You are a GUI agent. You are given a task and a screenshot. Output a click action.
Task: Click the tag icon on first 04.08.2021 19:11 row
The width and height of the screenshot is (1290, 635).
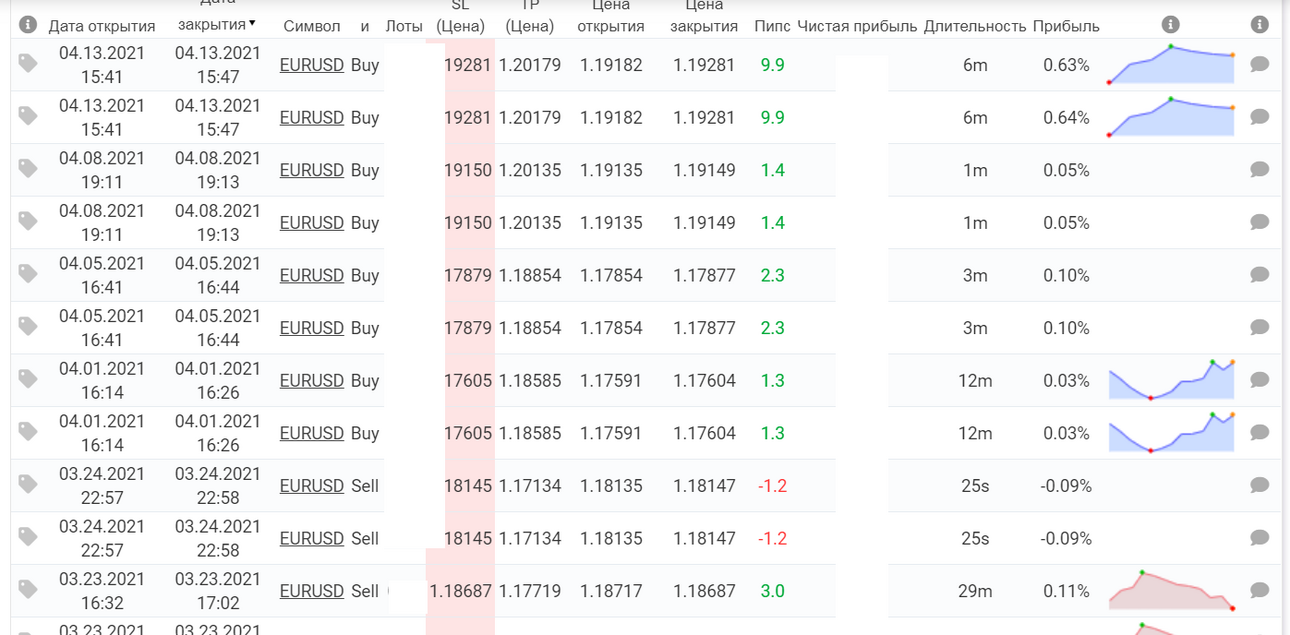click(28, 169)
